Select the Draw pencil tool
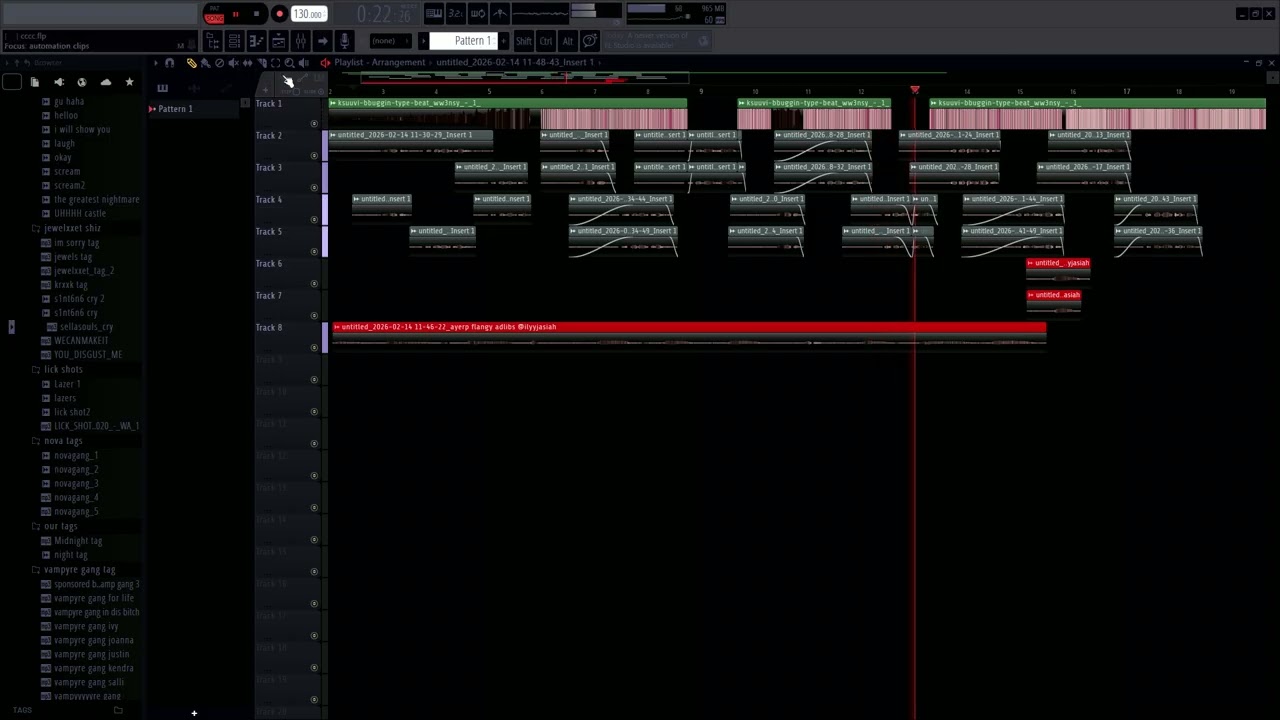 tap(192, 63)
